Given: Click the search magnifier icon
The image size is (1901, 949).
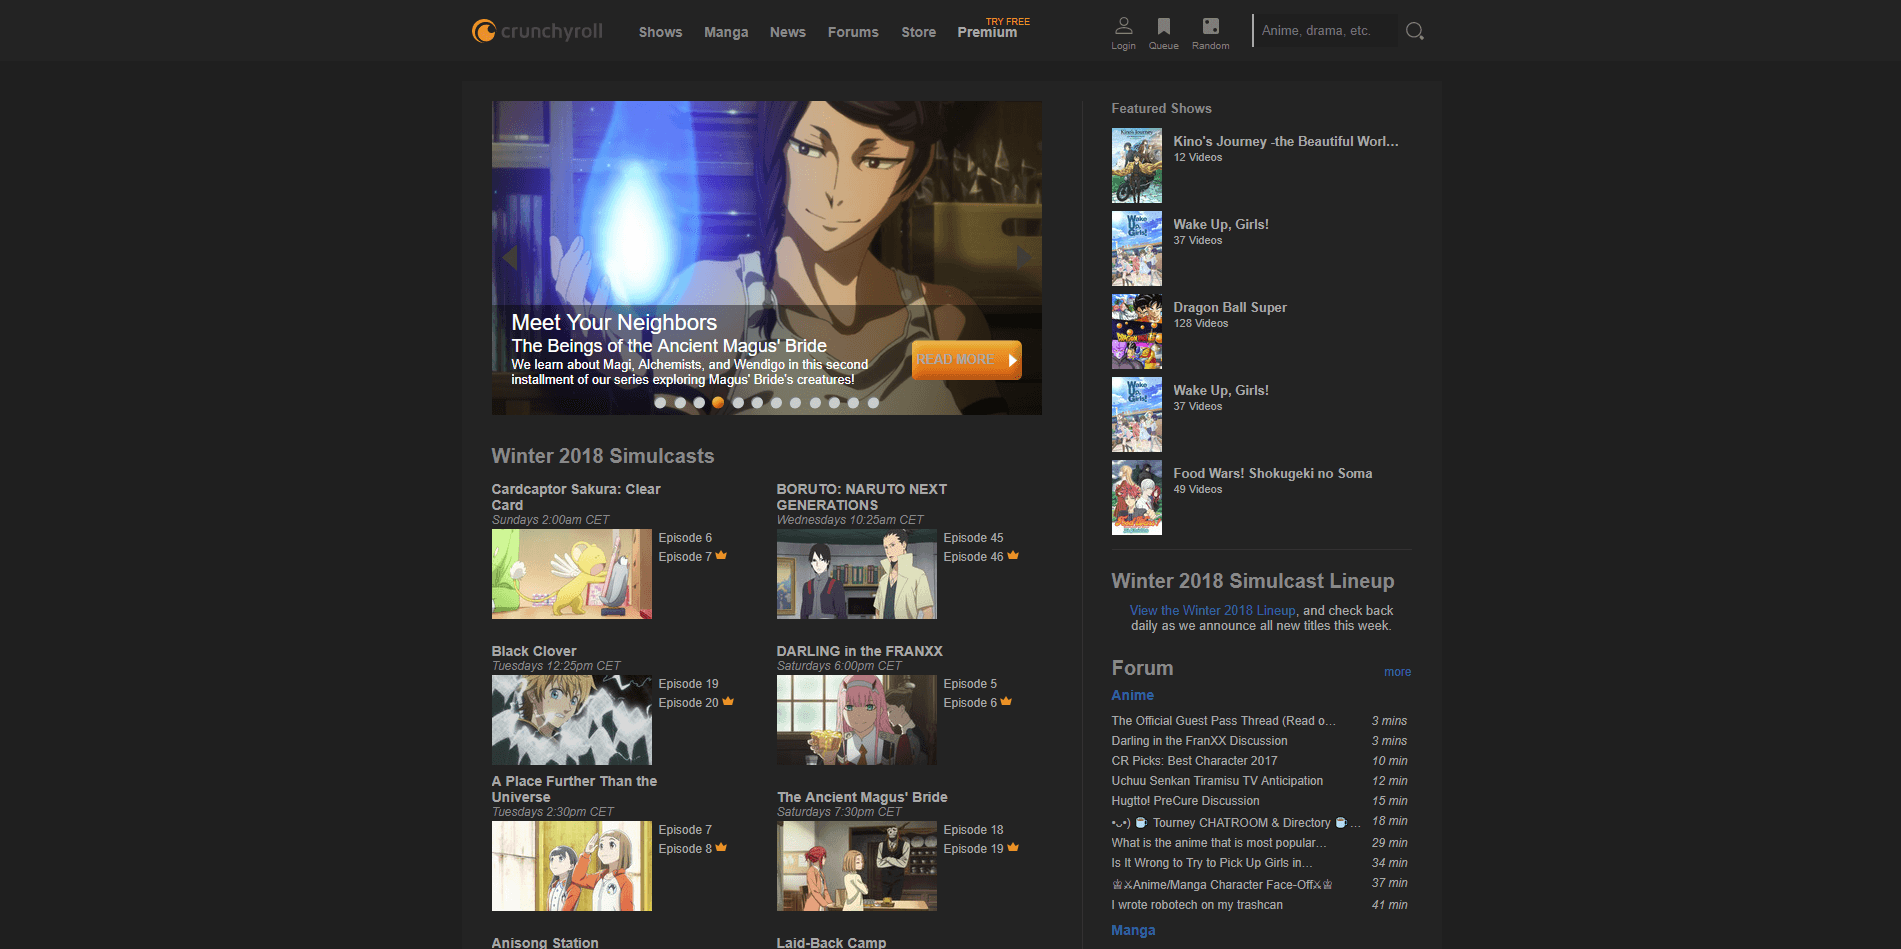Looking at the screenshot, I should coord(1414,30).
